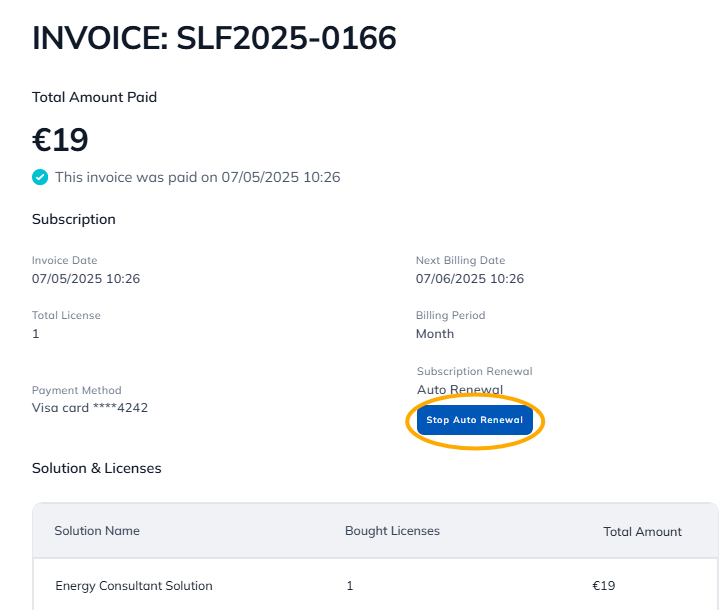
Task: Click the invoice paid confirmation message
Action: tap(197, 177)
